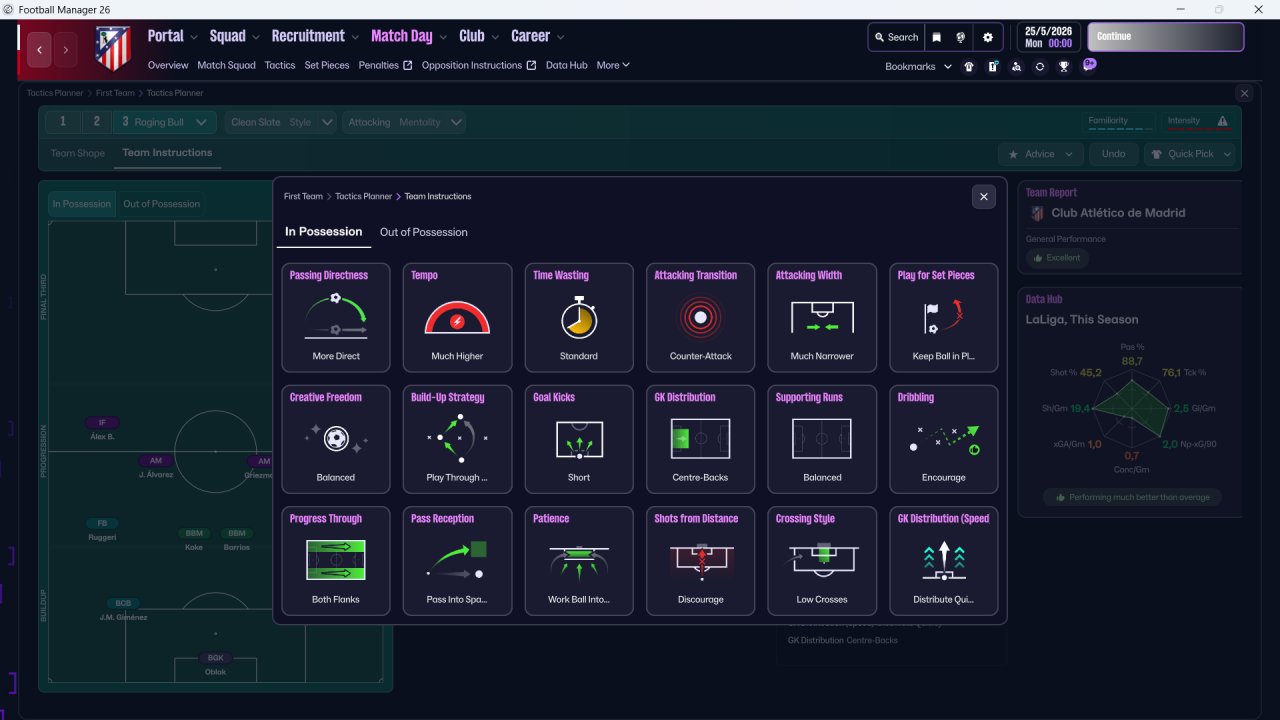Open settings via the gear icon

(x=988, y=37)
